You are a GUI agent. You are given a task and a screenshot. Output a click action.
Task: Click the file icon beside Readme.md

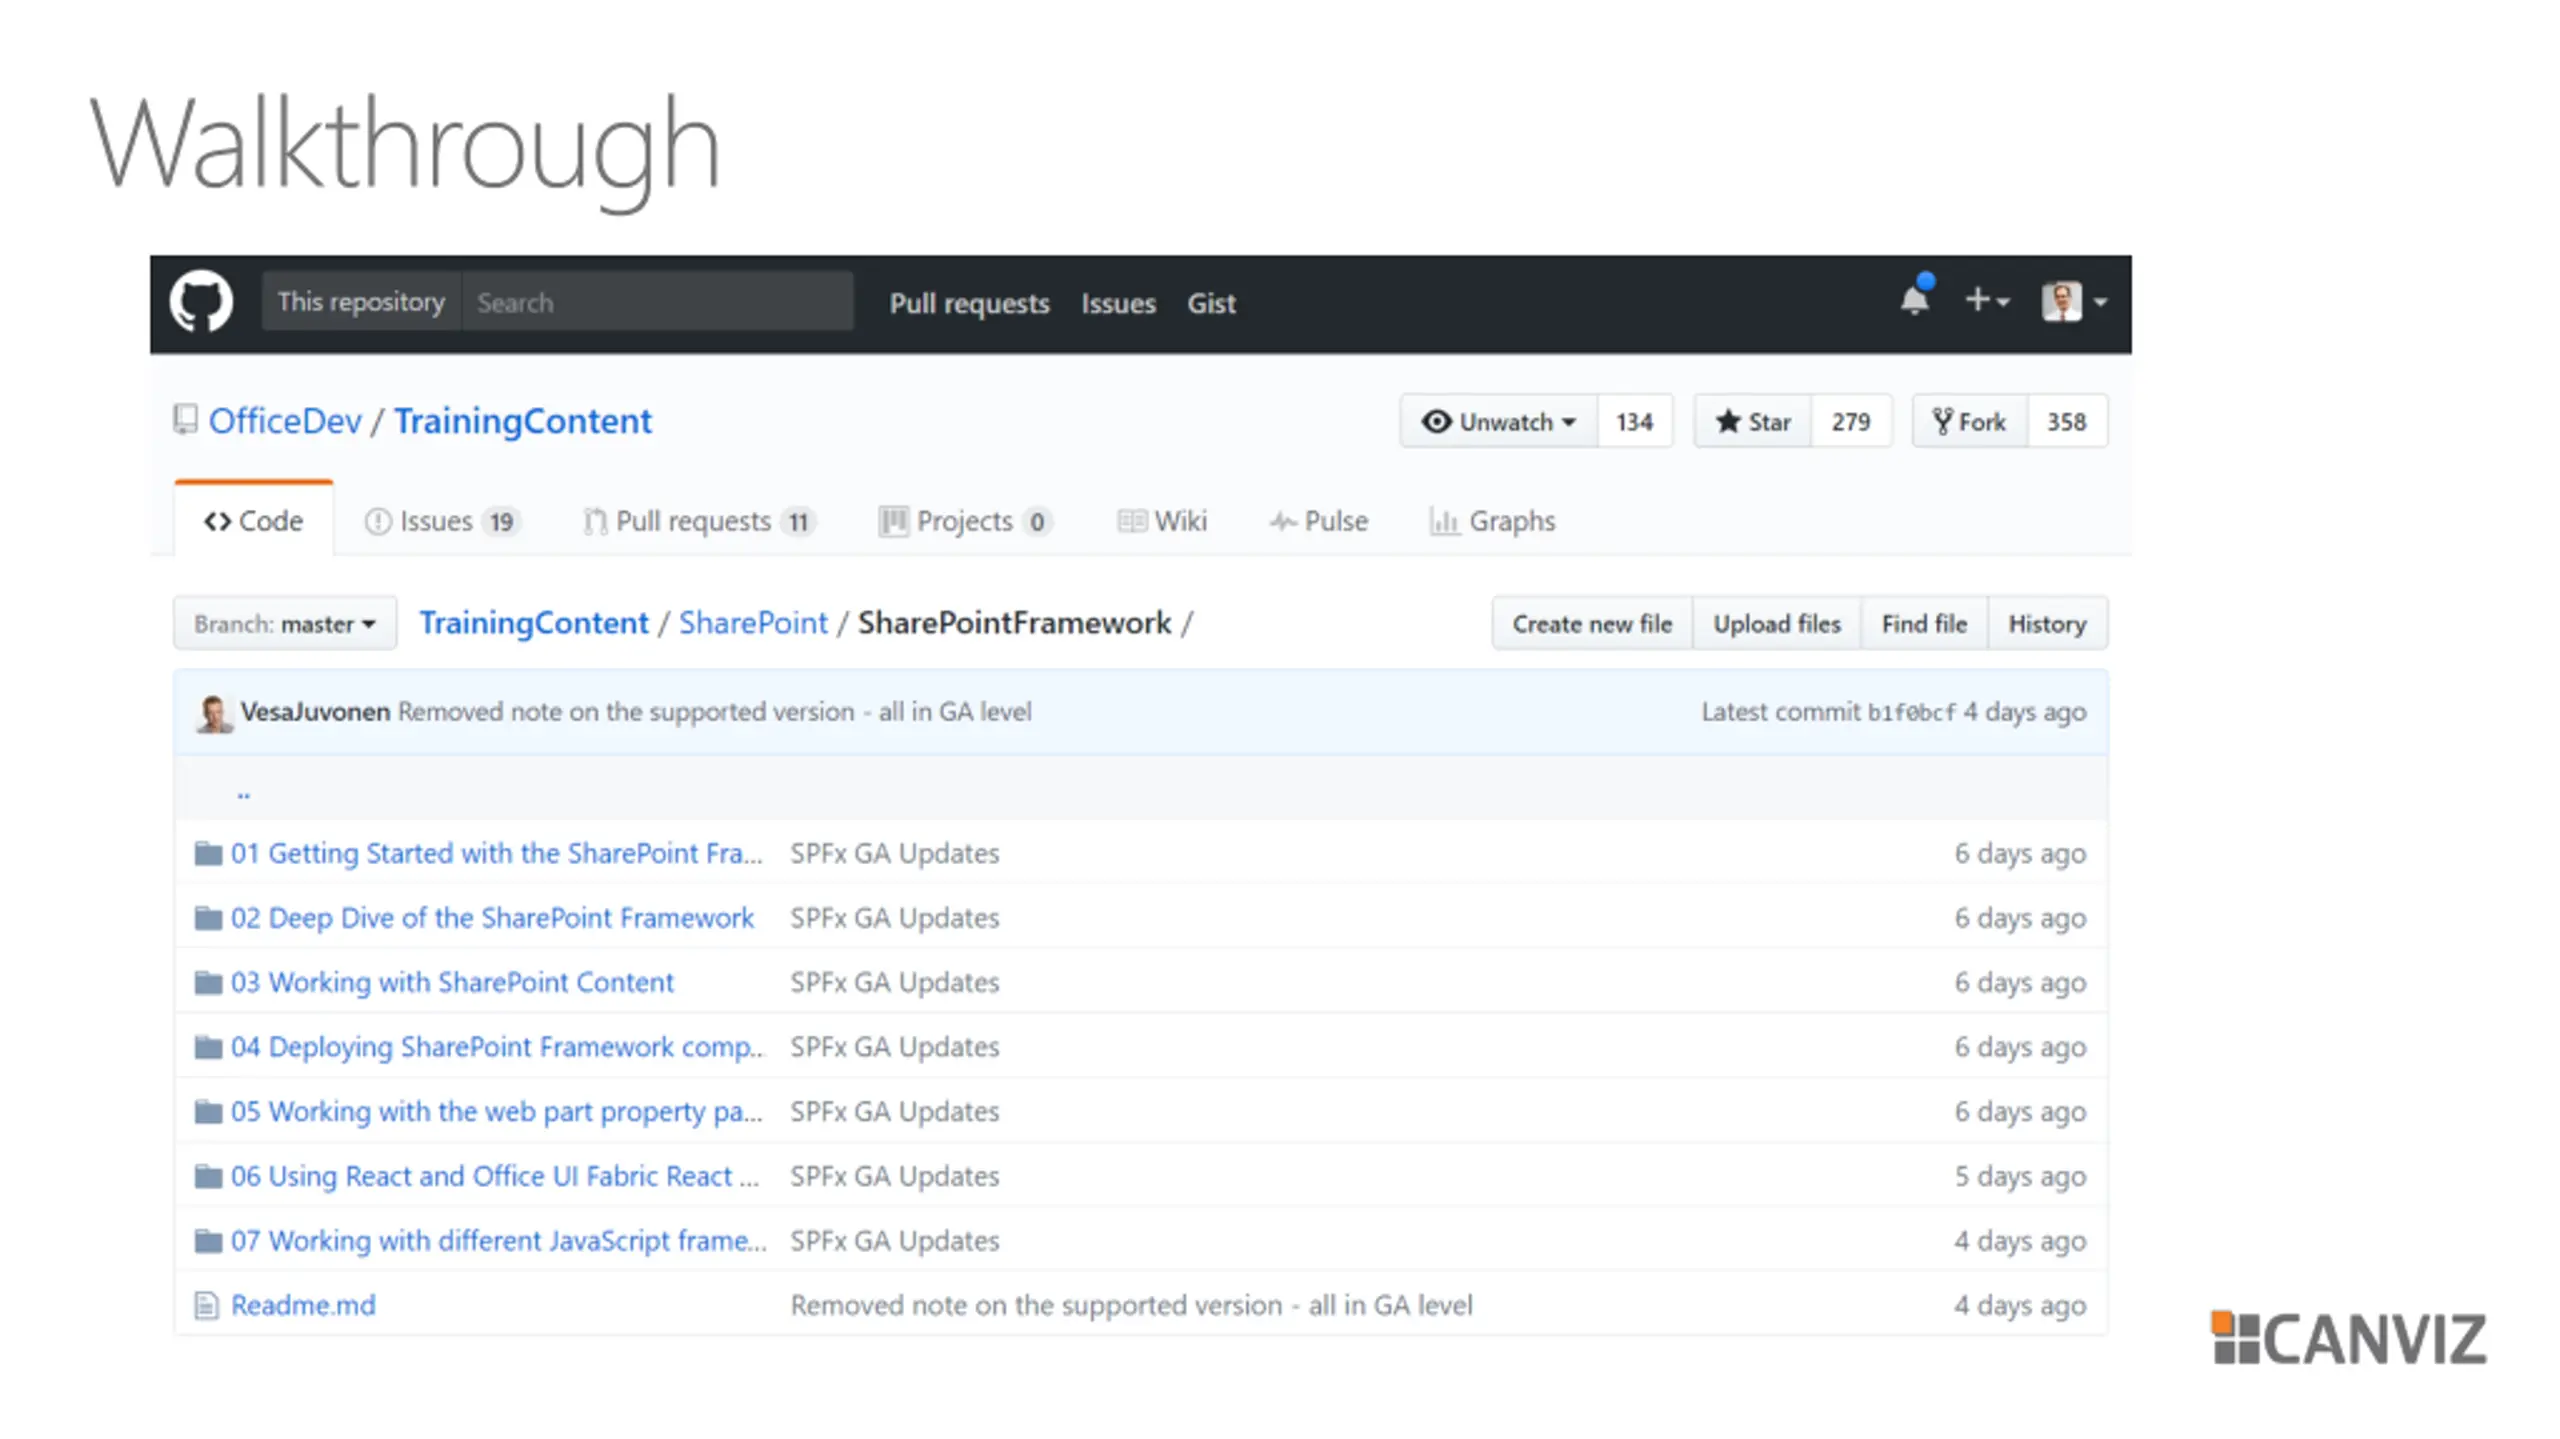(x=206, y=1305)
